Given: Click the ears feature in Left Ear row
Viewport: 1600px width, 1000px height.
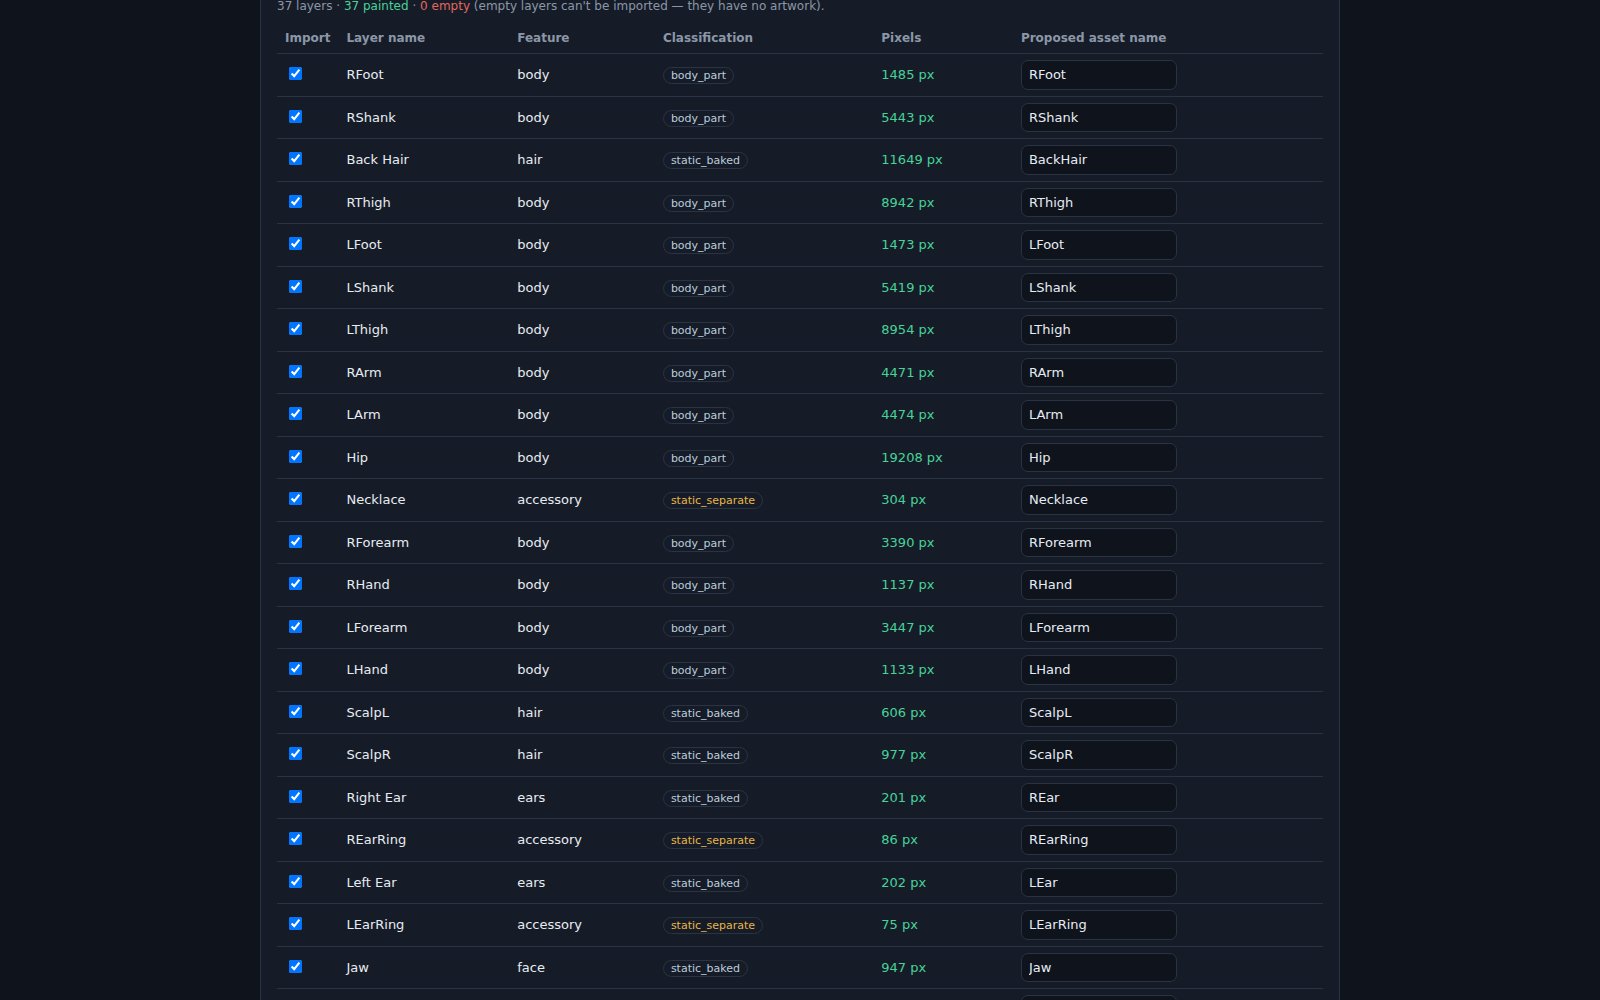Looking at the screenshot, I should (531, 882).
